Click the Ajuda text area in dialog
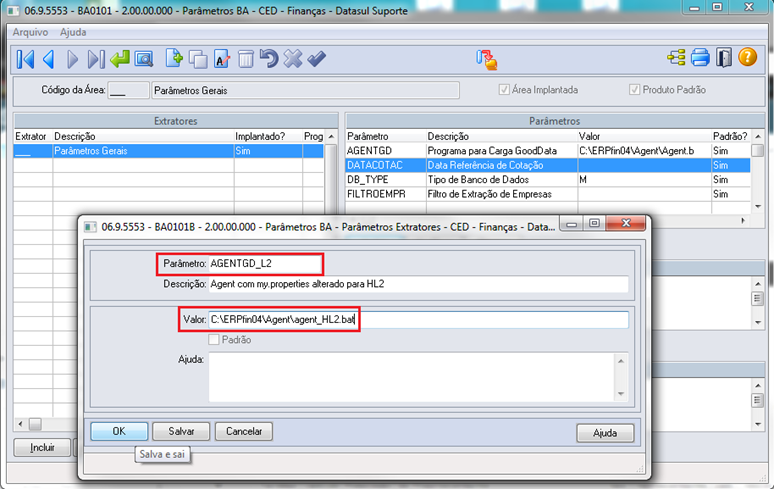This screenshot has height=489, width=774. (x=412, y=377)
